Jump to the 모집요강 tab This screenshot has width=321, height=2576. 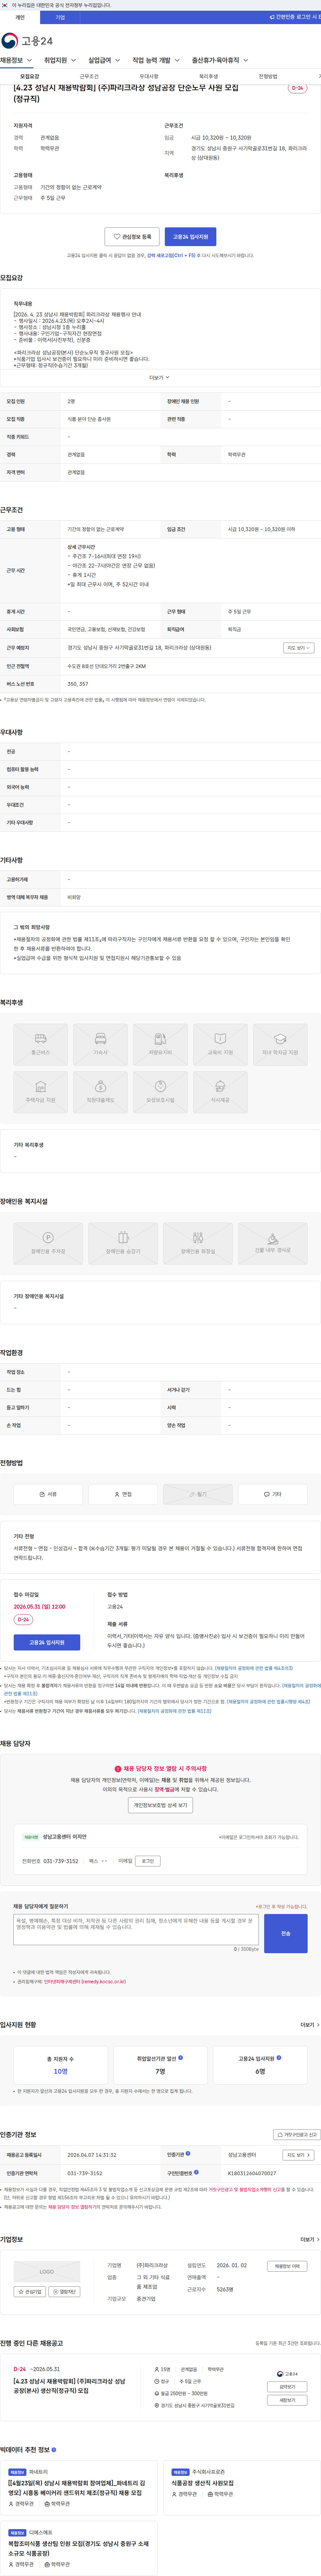[30, 76]
